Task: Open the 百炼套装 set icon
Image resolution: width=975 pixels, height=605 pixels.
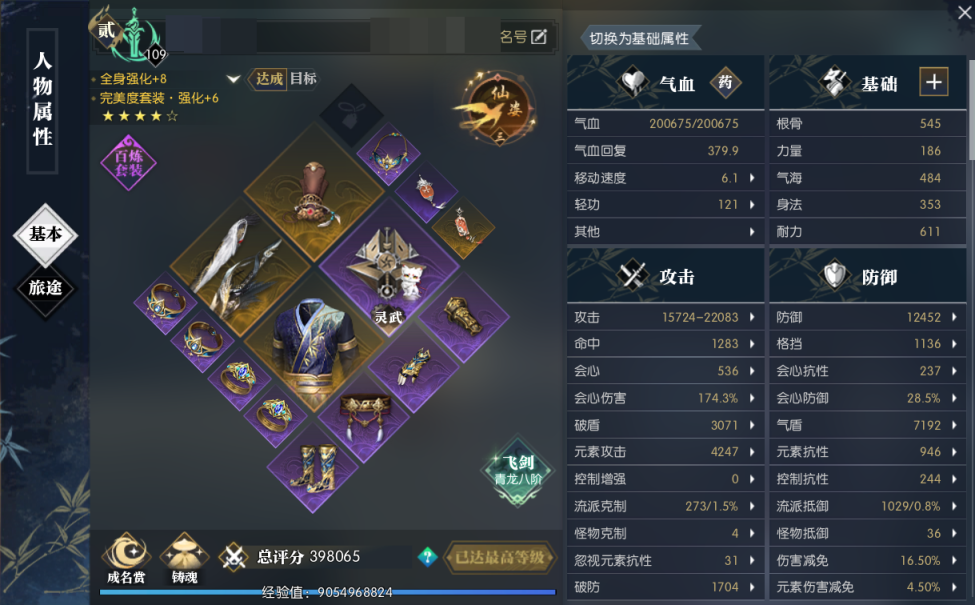Action: tap(128, 163)
